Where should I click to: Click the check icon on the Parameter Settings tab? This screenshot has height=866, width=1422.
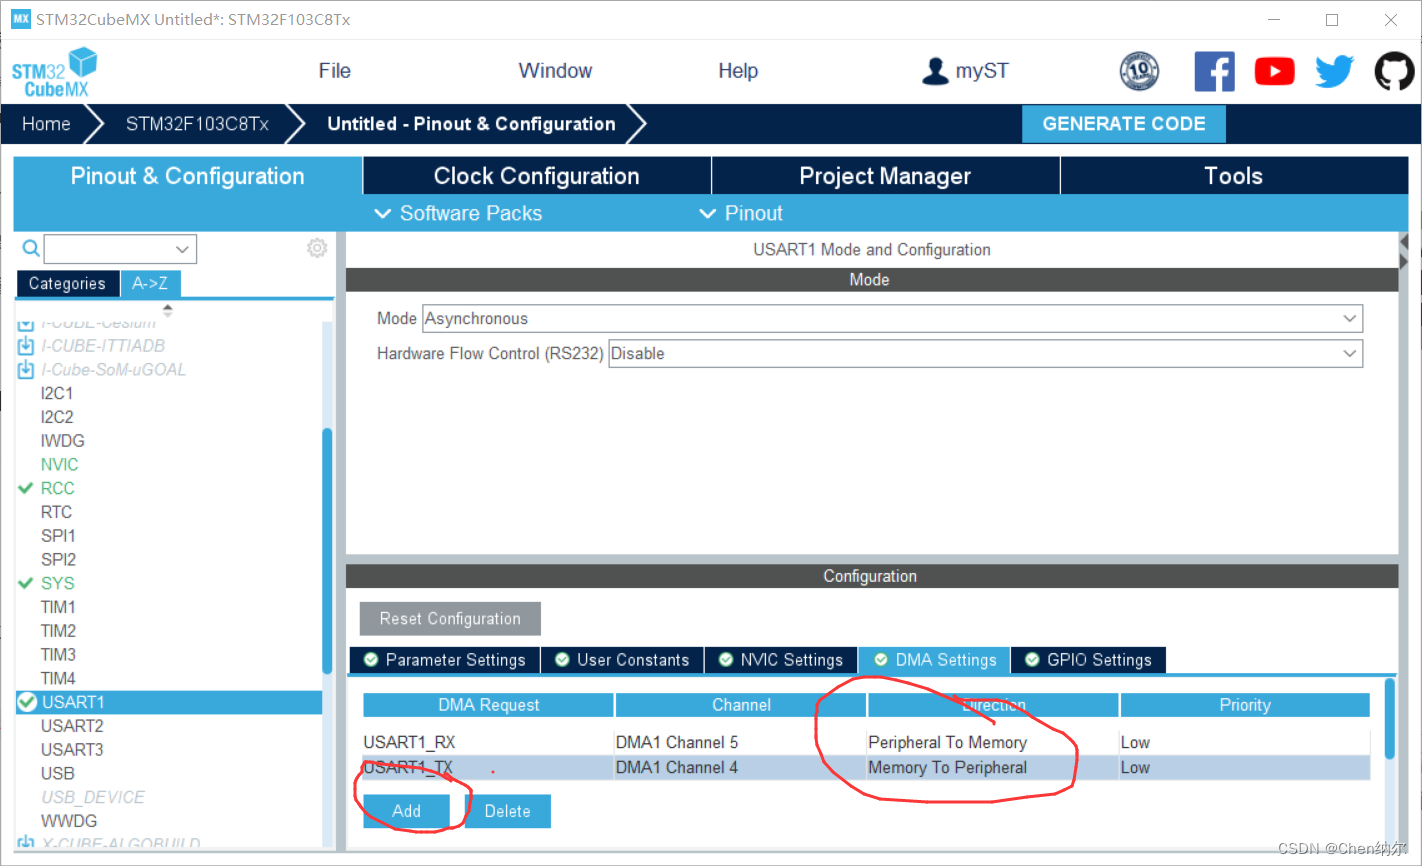pyautogui.click(x=371, y=660)
